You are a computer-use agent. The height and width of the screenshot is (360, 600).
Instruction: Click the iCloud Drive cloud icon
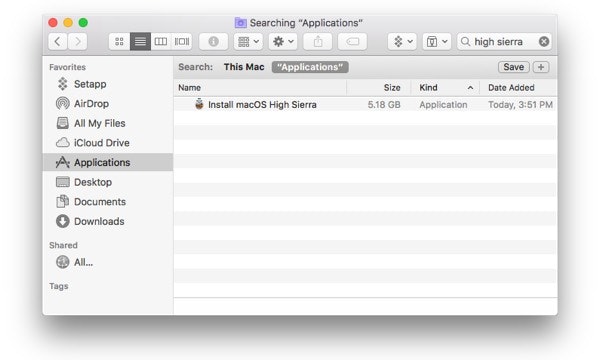point(63,143)
